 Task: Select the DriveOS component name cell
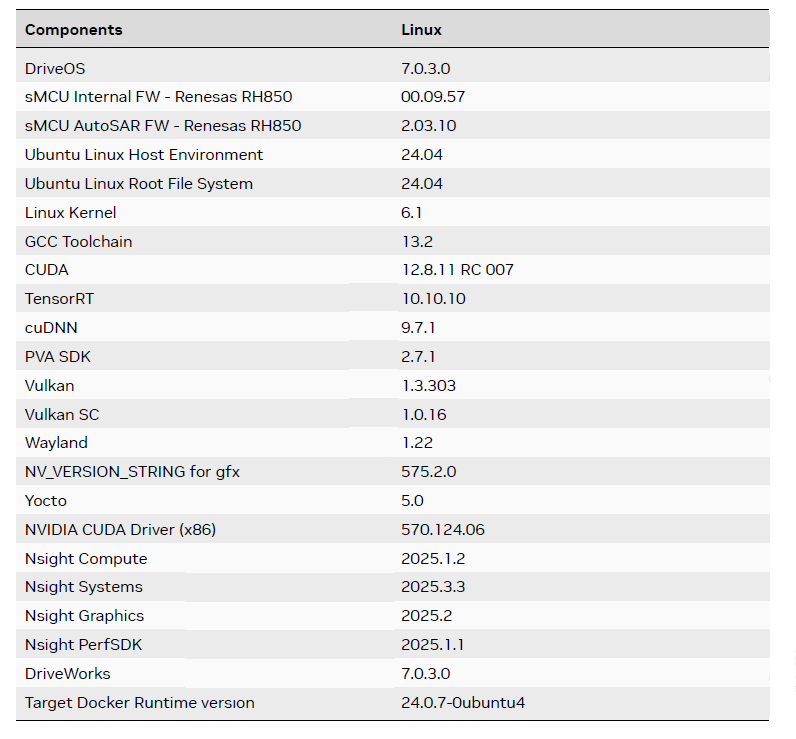[56, 68]
